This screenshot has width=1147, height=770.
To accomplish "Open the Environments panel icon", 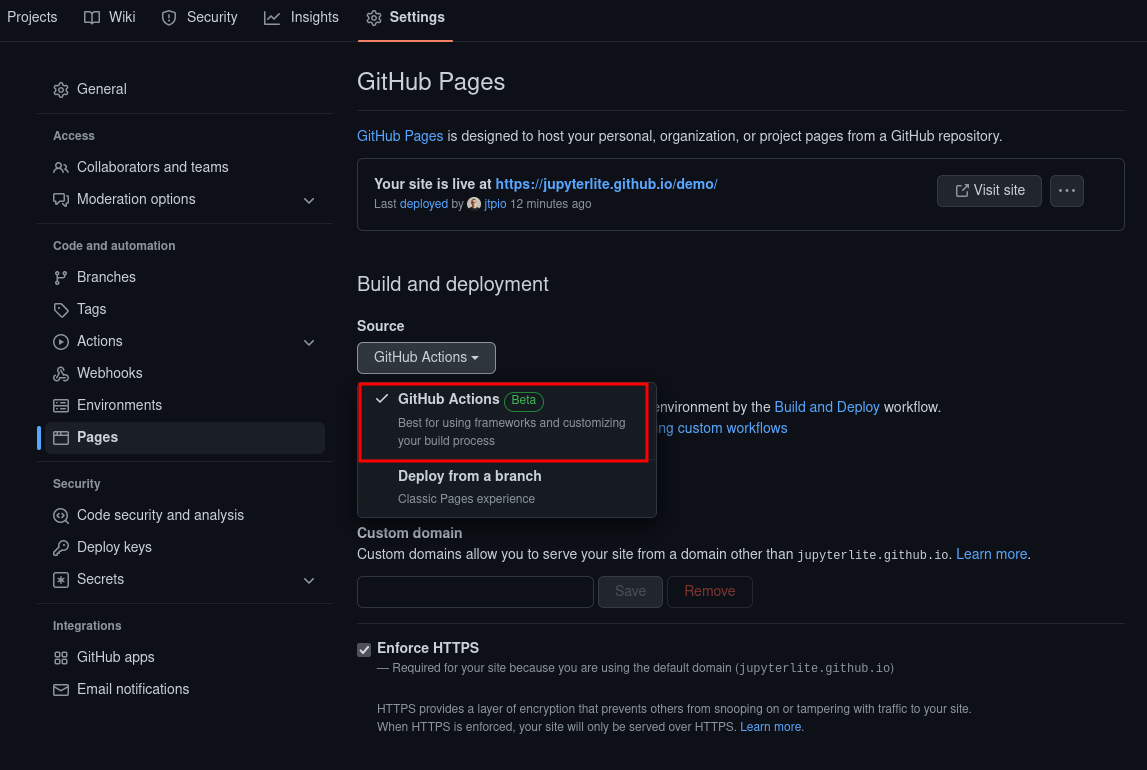I will coord(61,405).
